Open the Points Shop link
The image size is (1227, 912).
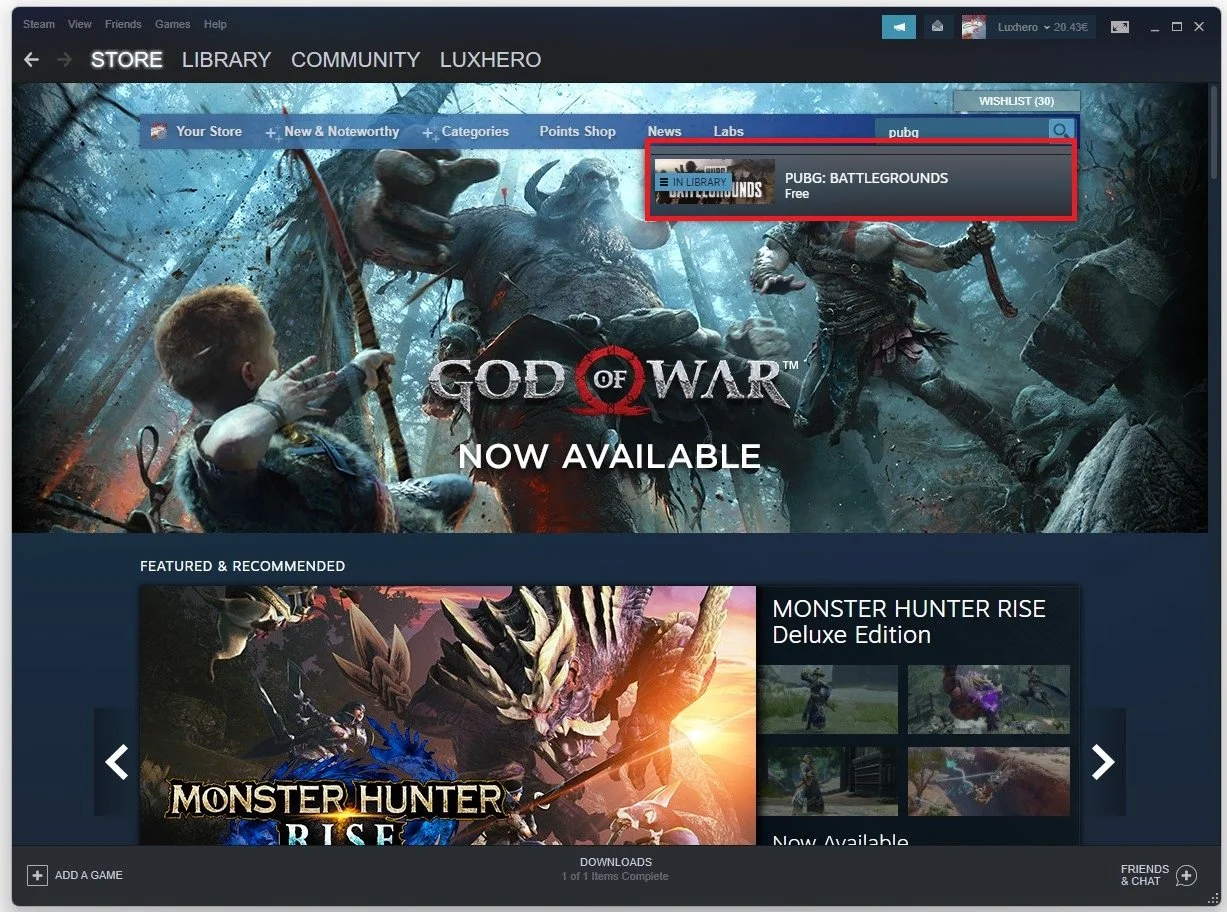tap(577, 131)
